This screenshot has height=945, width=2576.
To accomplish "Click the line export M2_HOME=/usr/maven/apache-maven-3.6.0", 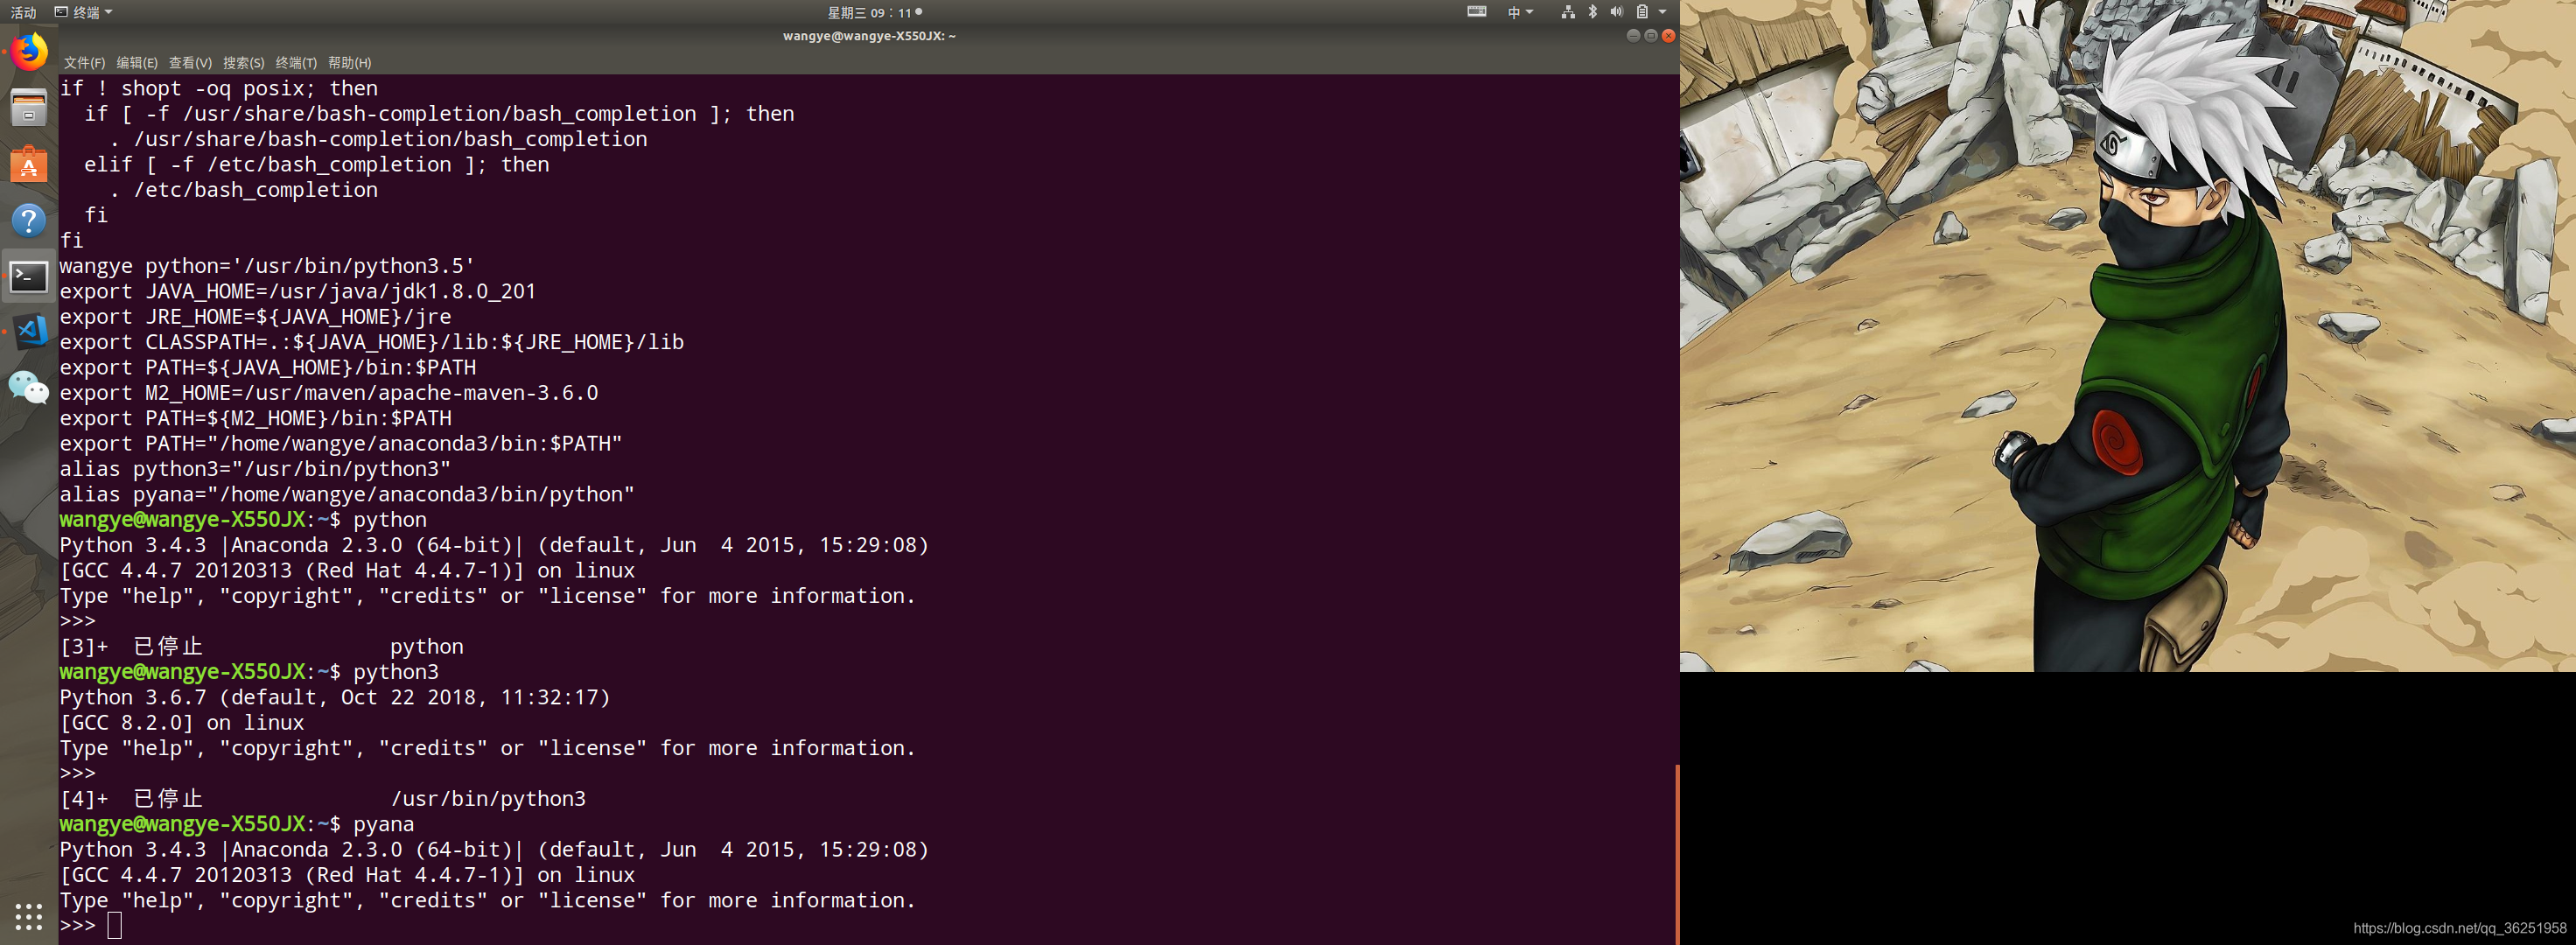I will tap(329, 393).
